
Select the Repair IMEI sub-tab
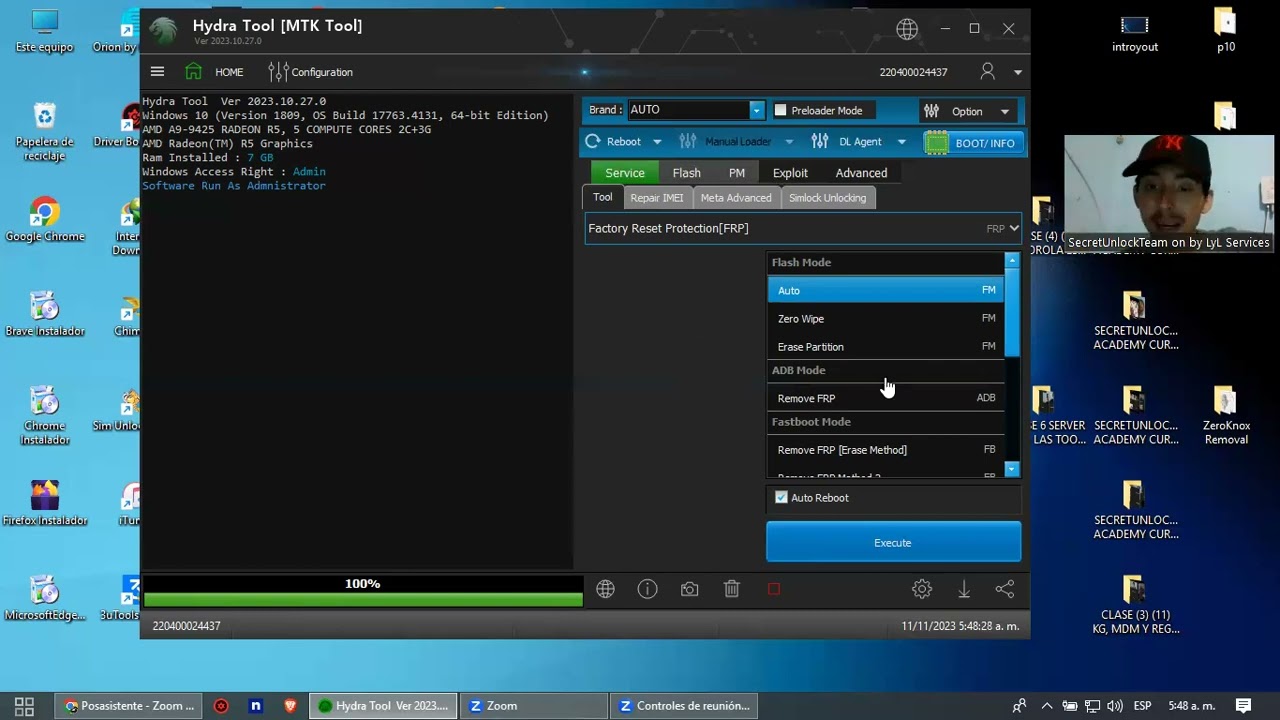657,198
